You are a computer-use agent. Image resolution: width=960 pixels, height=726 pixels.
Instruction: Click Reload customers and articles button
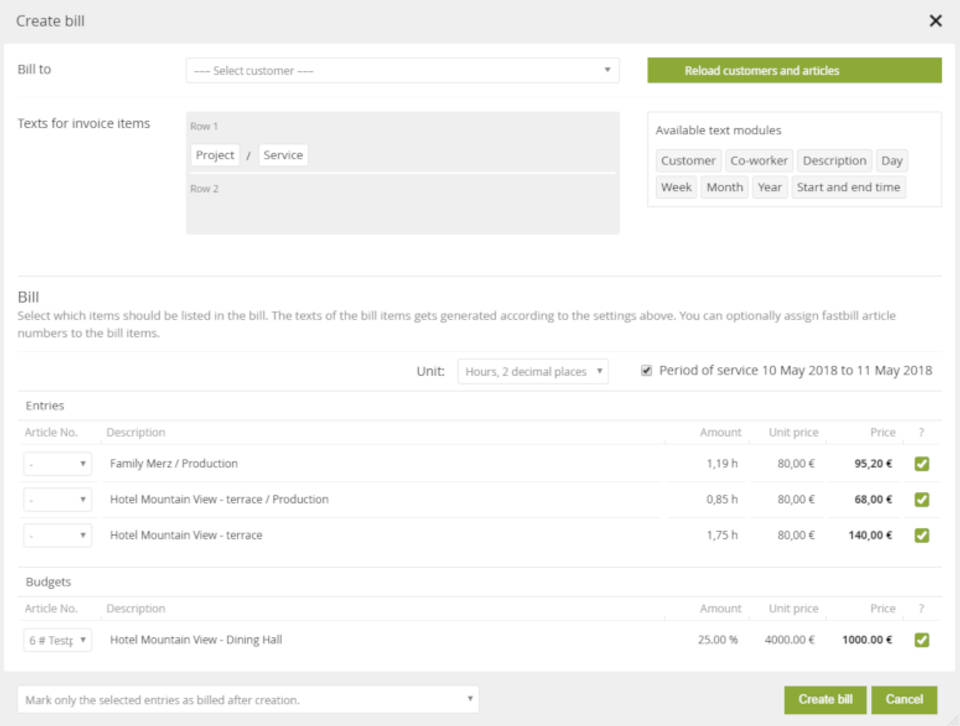(794, 71)
